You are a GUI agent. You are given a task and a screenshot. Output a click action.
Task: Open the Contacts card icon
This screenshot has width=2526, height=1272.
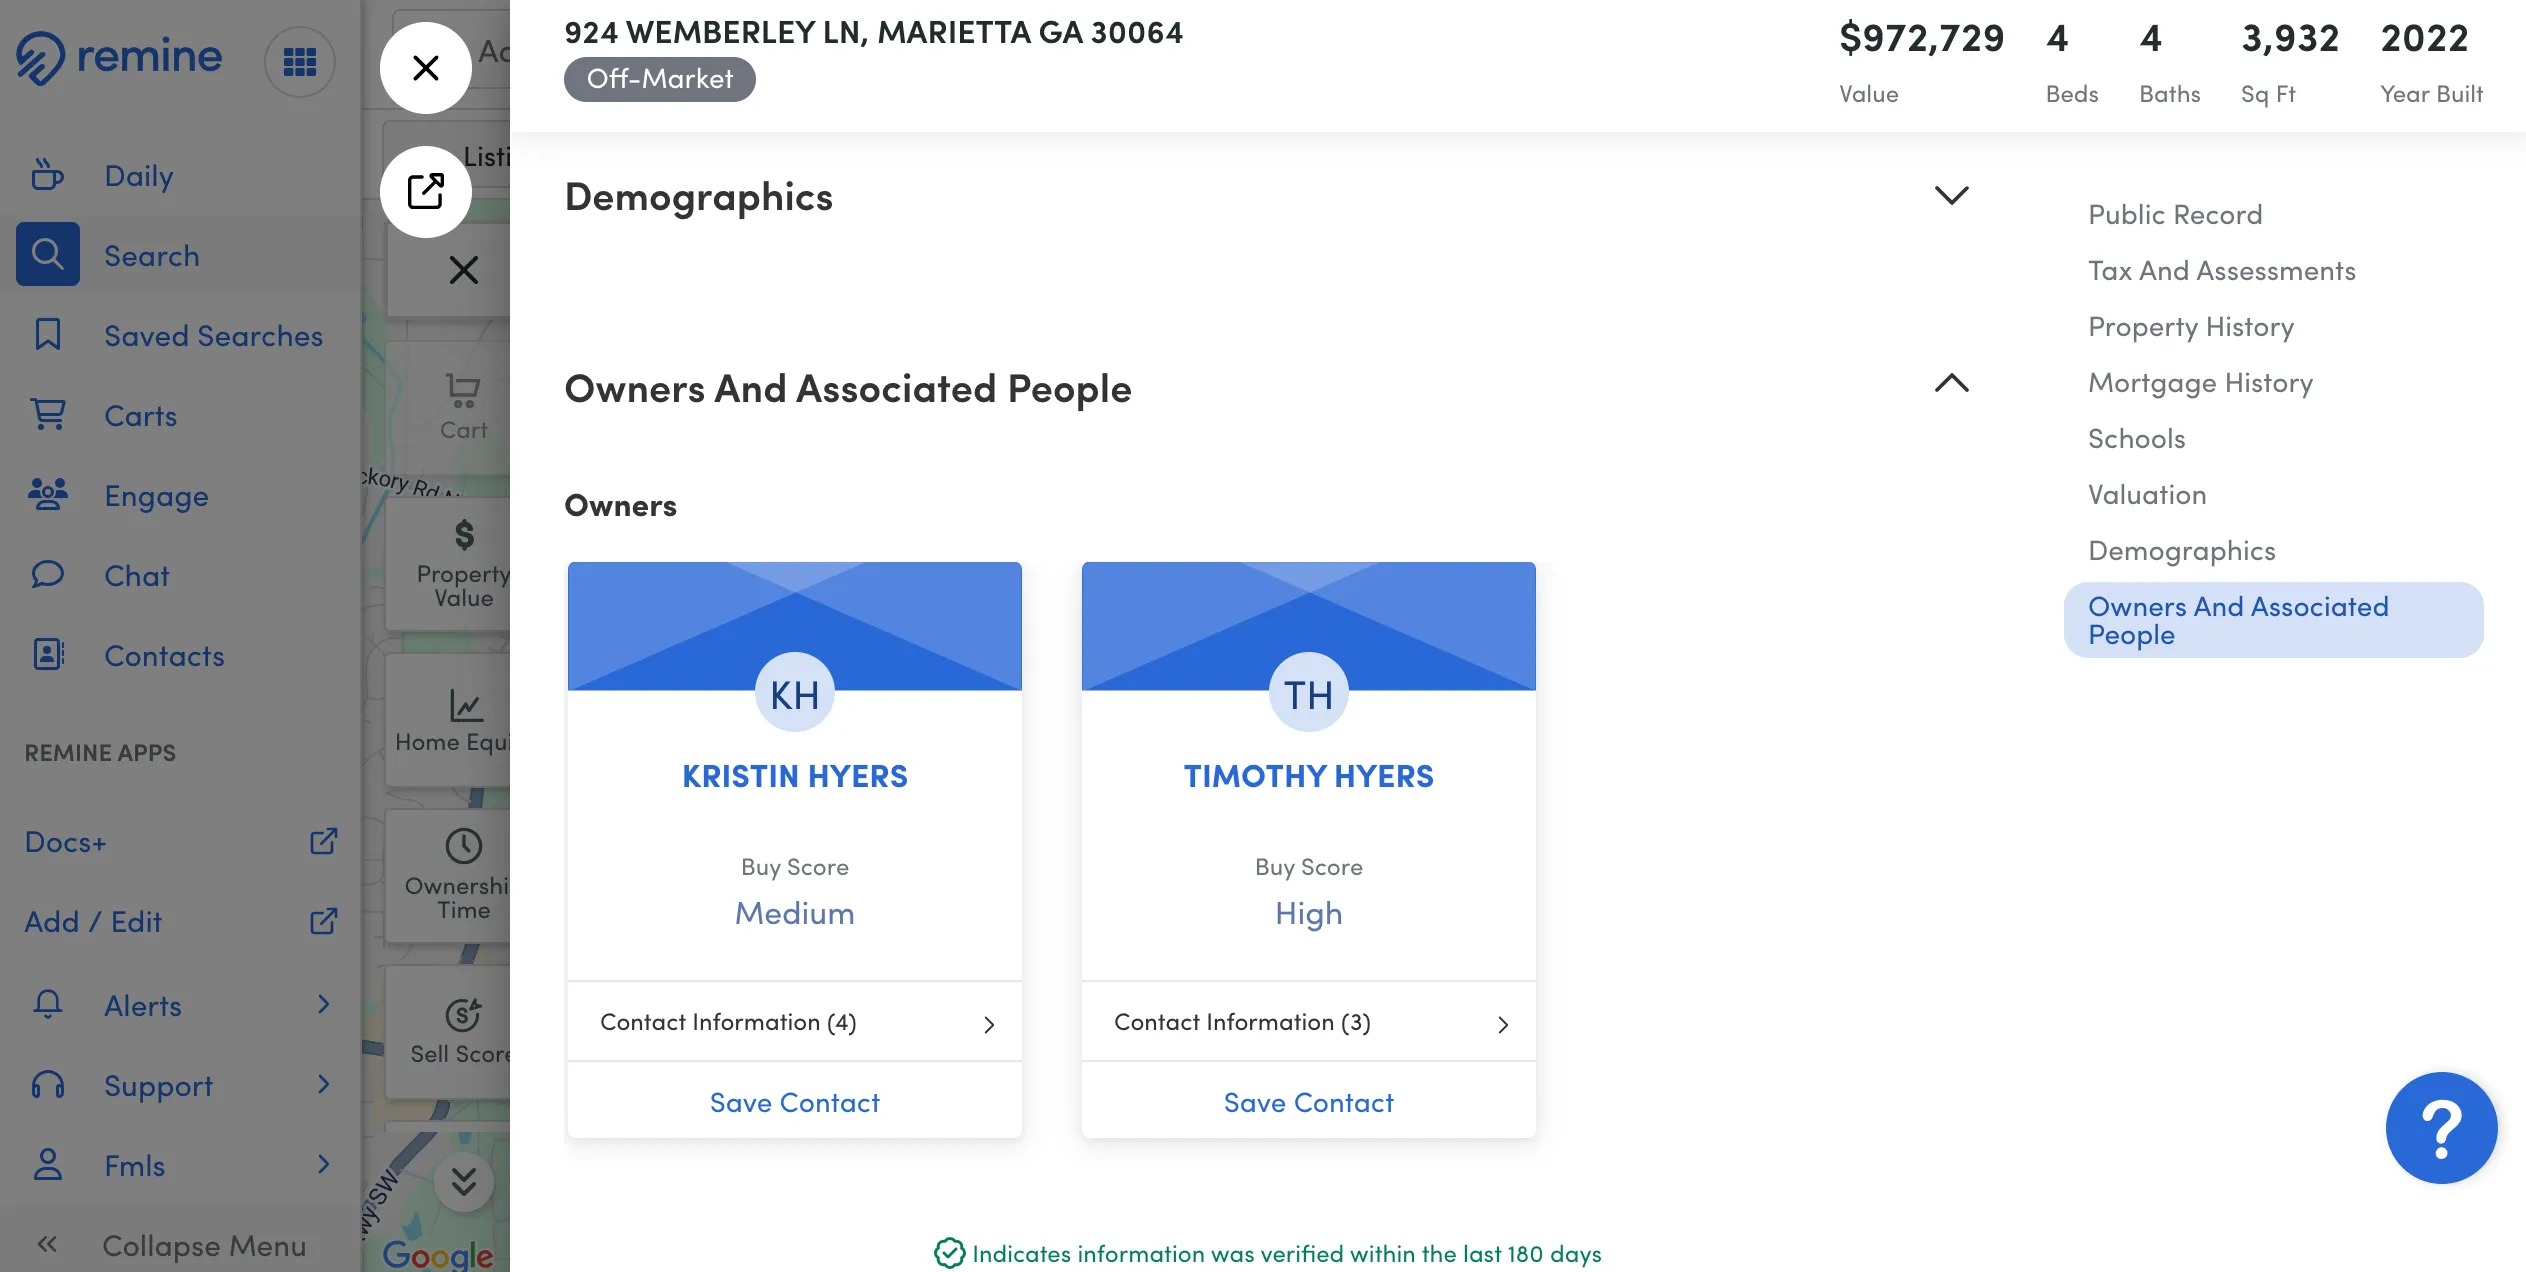click(x=47, y=655)
